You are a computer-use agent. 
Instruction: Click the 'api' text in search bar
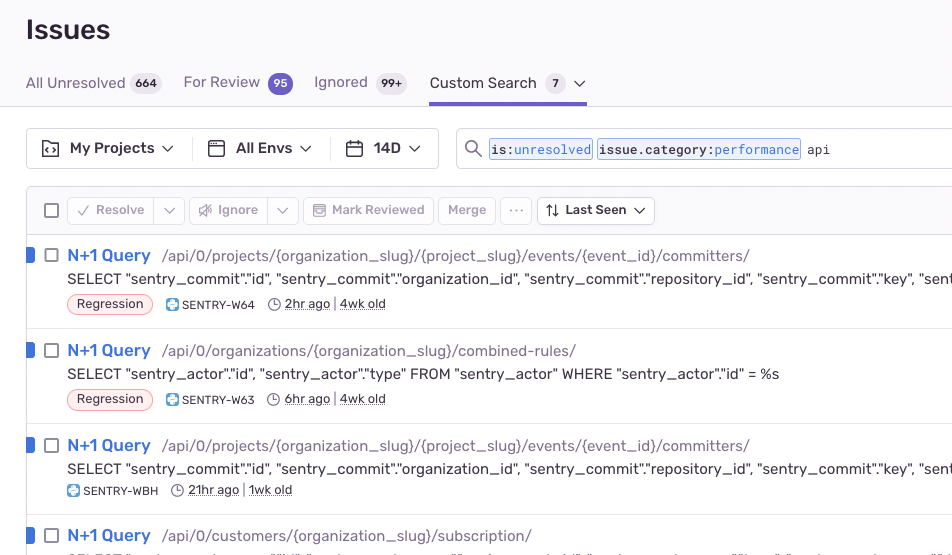click(x=818, y=150)
